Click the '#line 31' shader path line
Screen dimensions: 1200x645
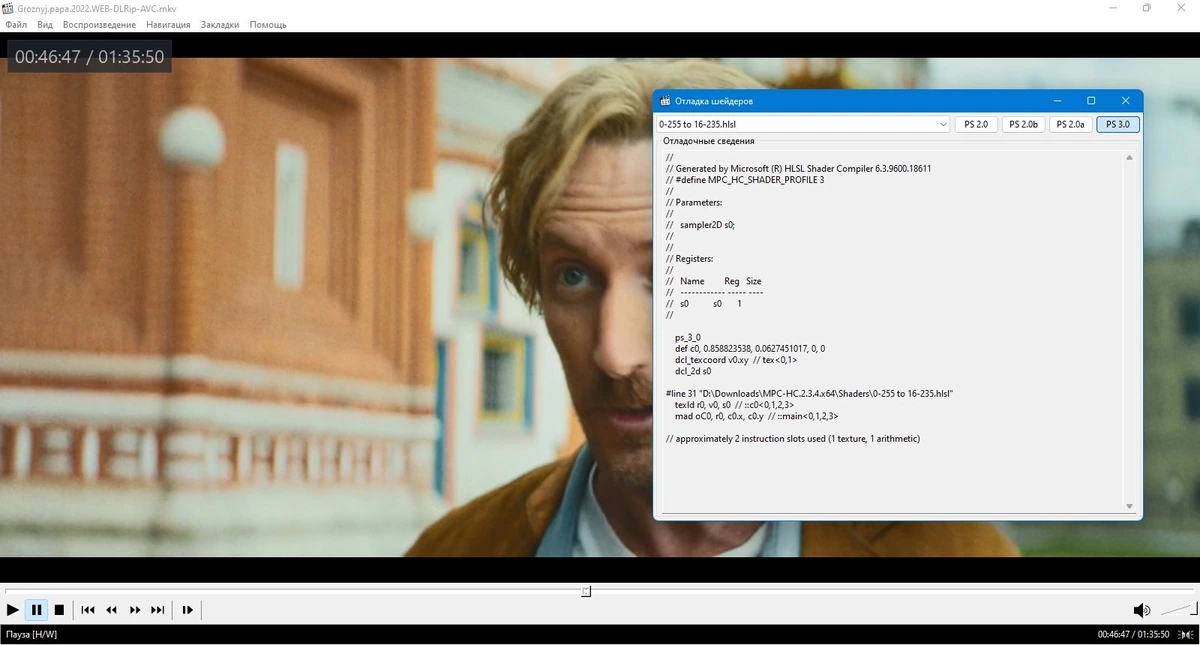click(x=809, y=394)
